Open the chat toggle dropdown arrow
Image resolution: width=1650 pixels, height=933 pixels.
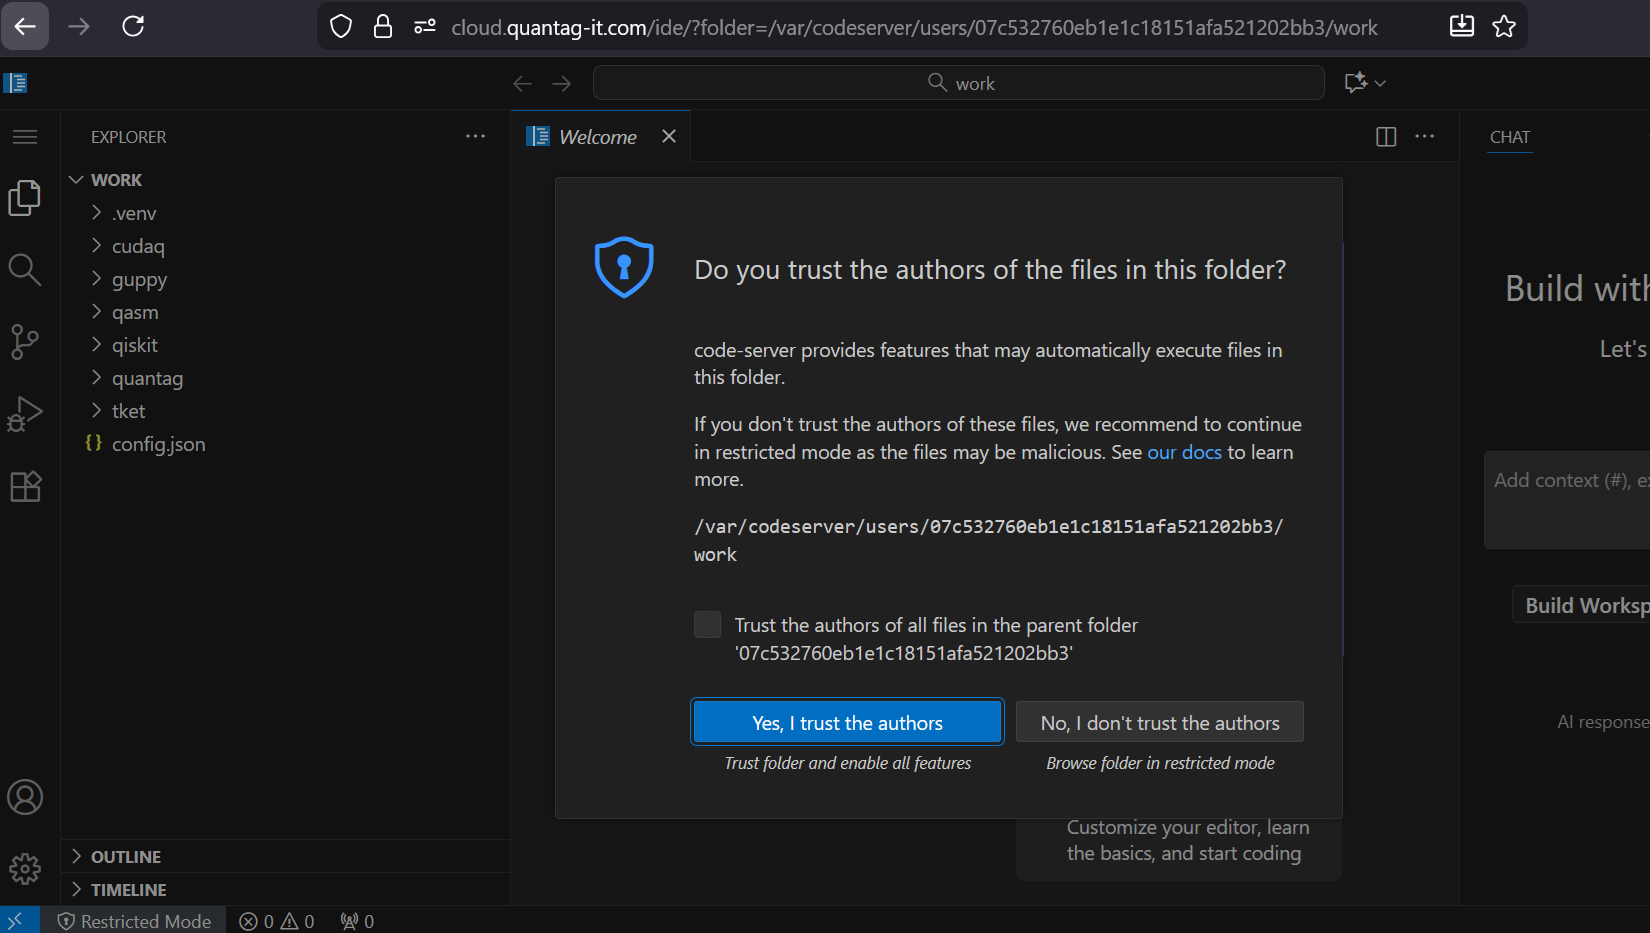1381,83
